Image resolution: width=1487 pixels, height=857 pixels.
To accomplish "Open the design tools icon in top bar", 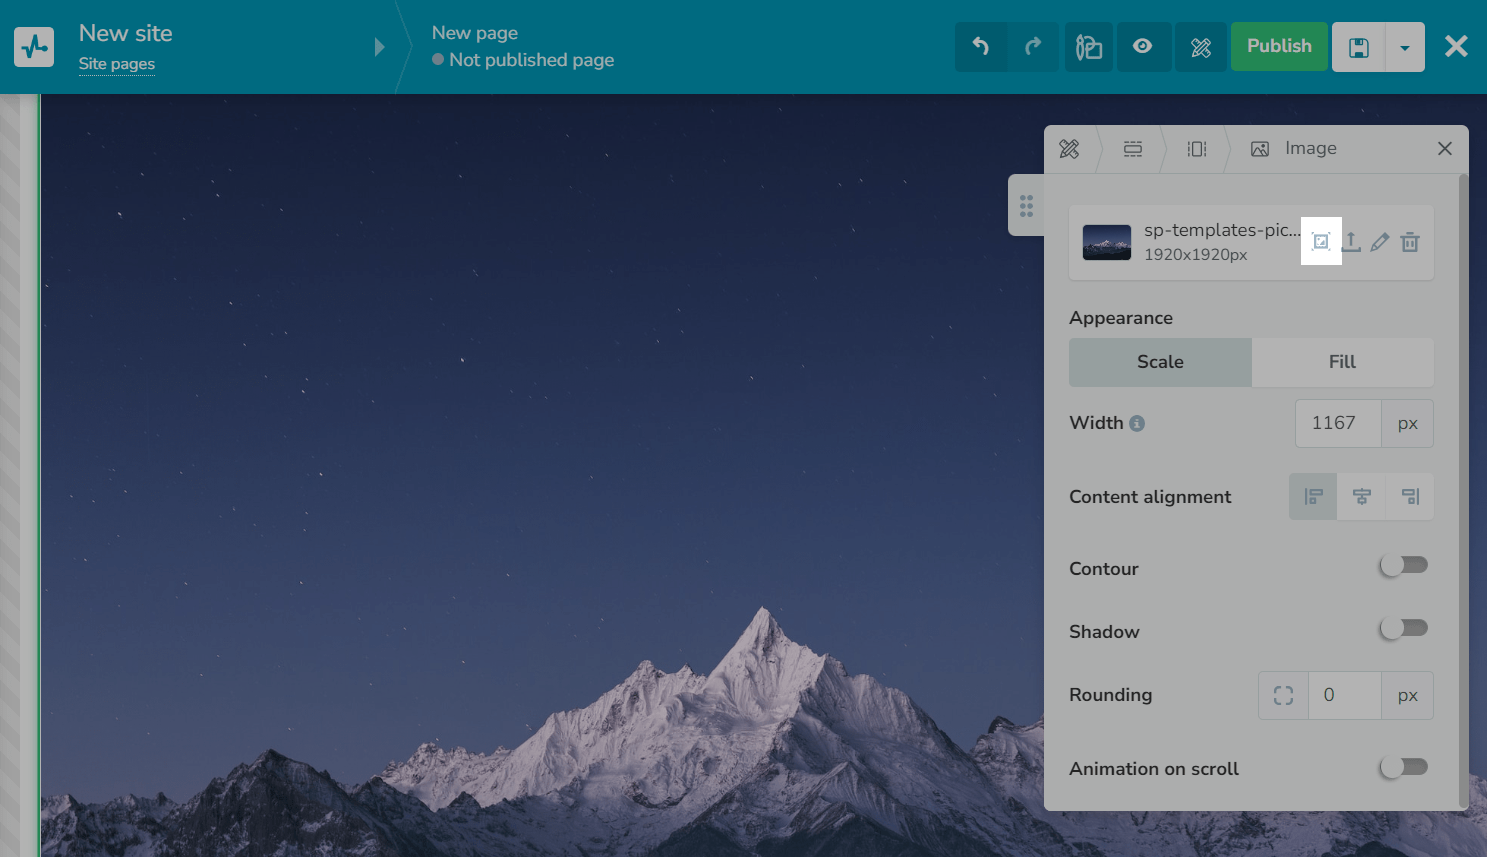I will [1201, 47].
